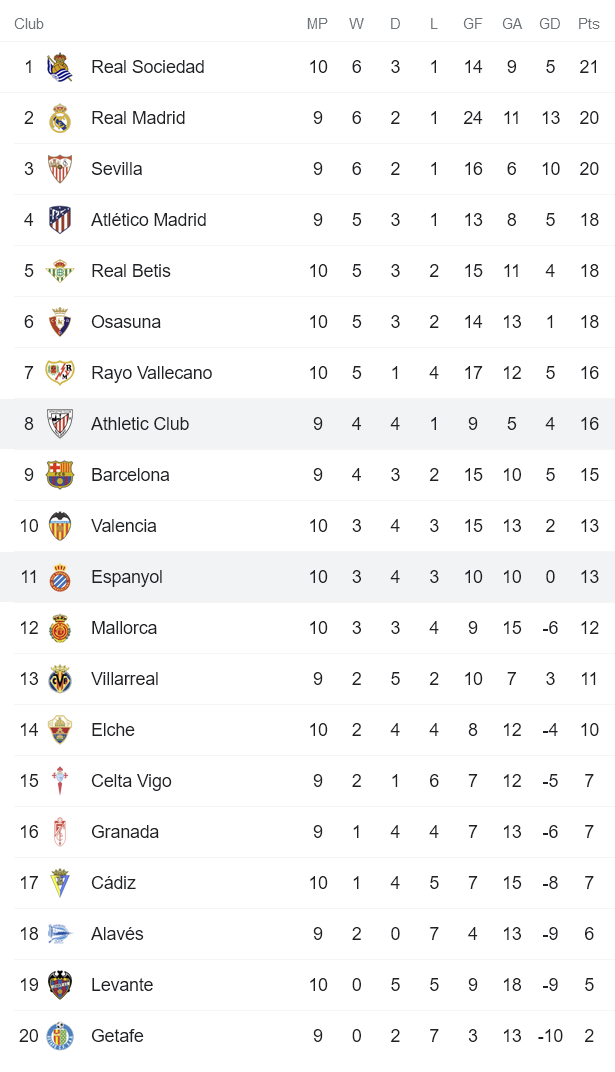This screenshot has height=1072, width=615.
Task: Click the Celta Vigo crest icon
Action: click(60, 781)
